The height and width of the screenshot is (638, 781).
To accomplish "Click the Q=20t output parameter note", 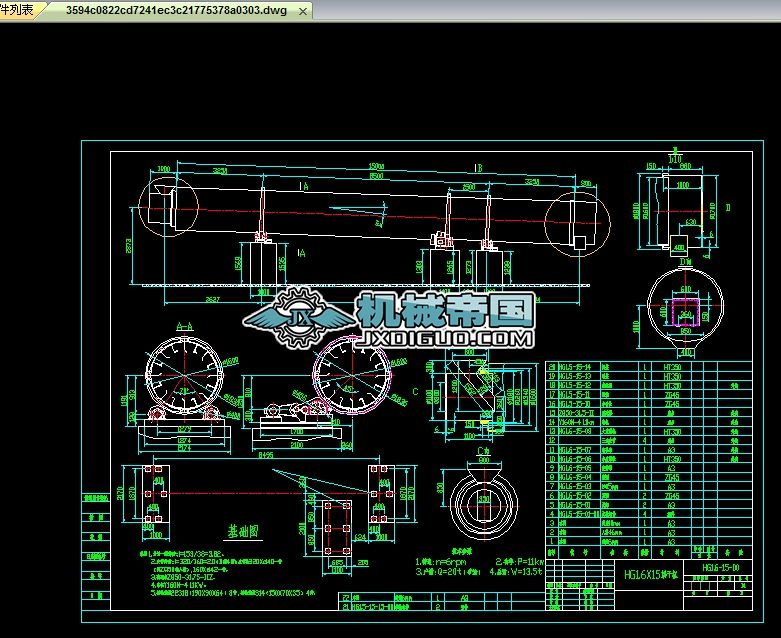I will (x=447, y=572).
